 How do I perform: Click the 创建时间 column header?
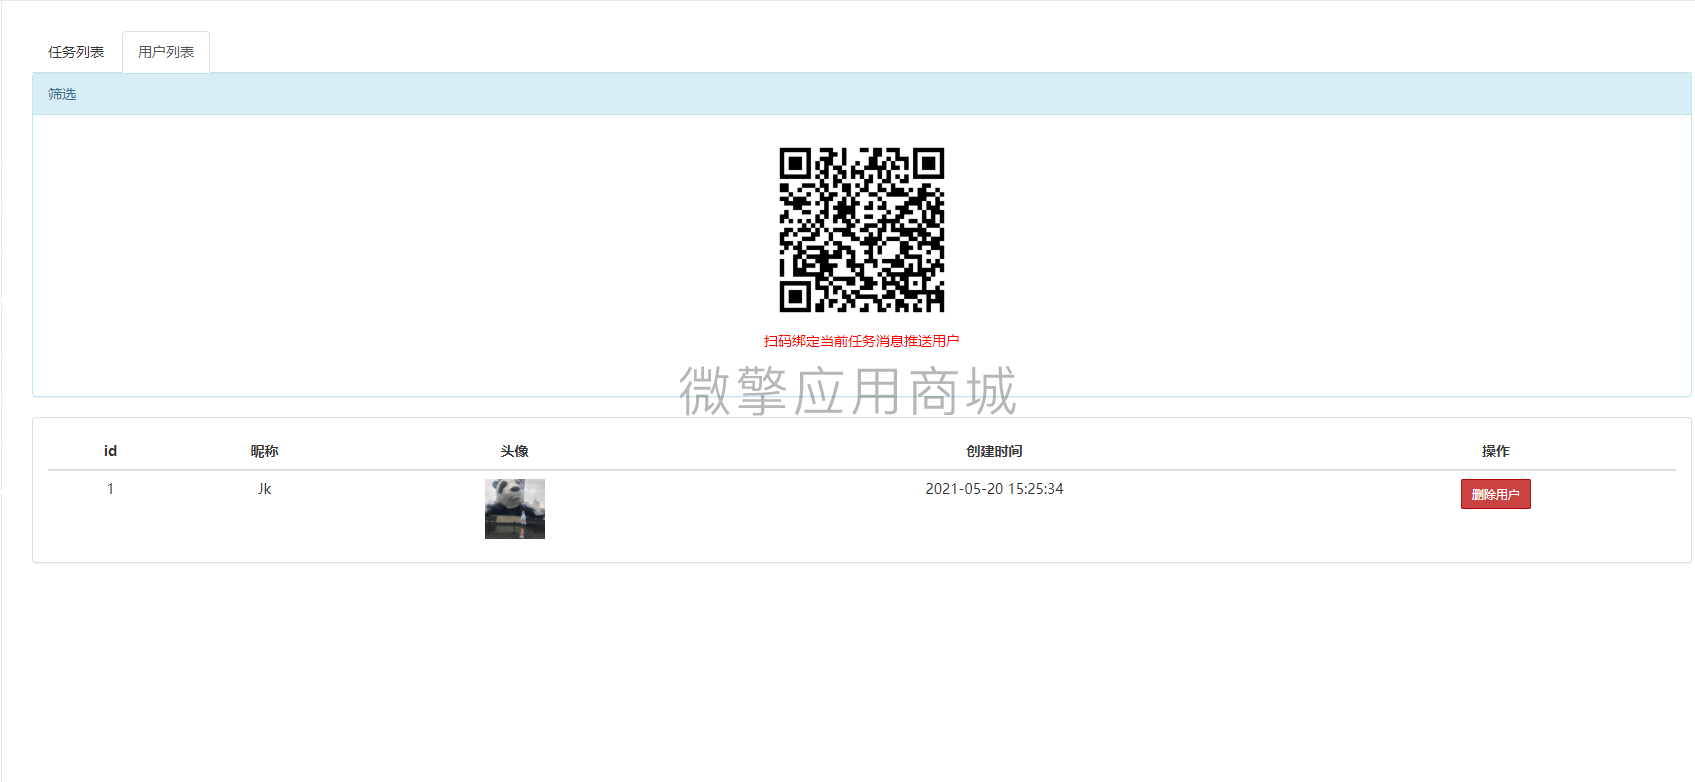coord(994,451)
